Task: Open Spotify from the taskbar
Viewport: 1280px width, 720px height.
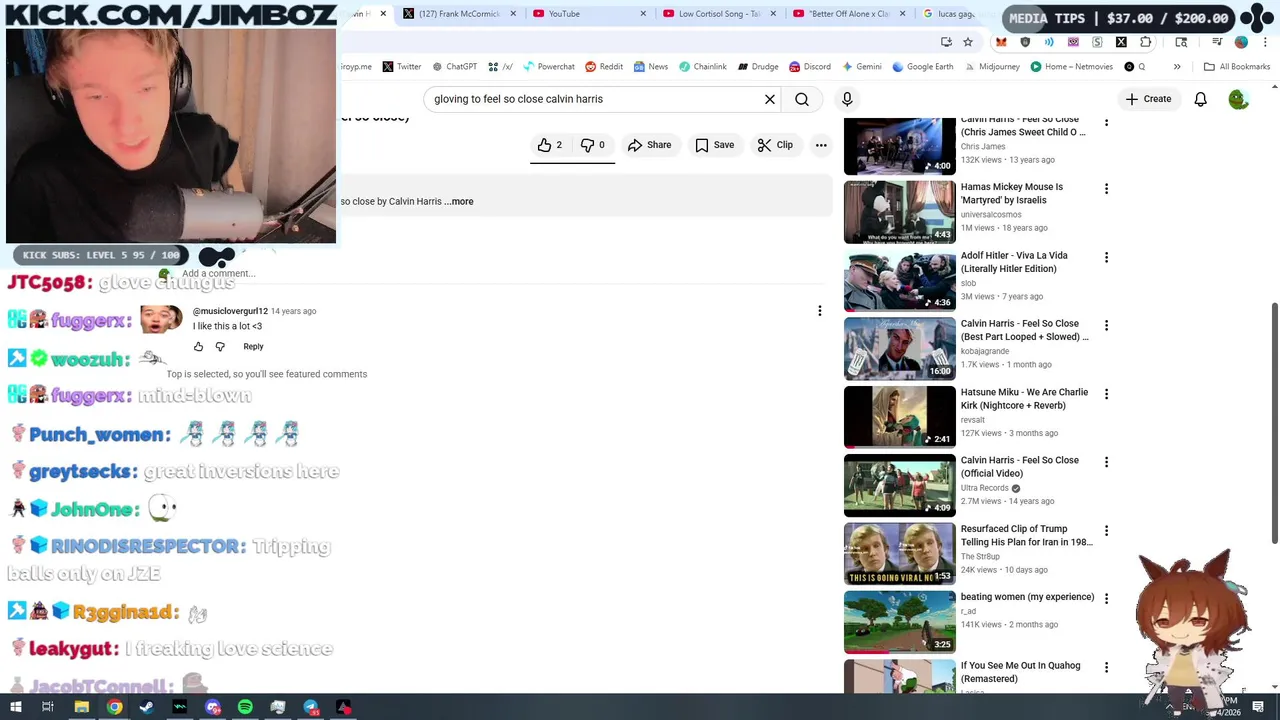Action: (245, 707)
